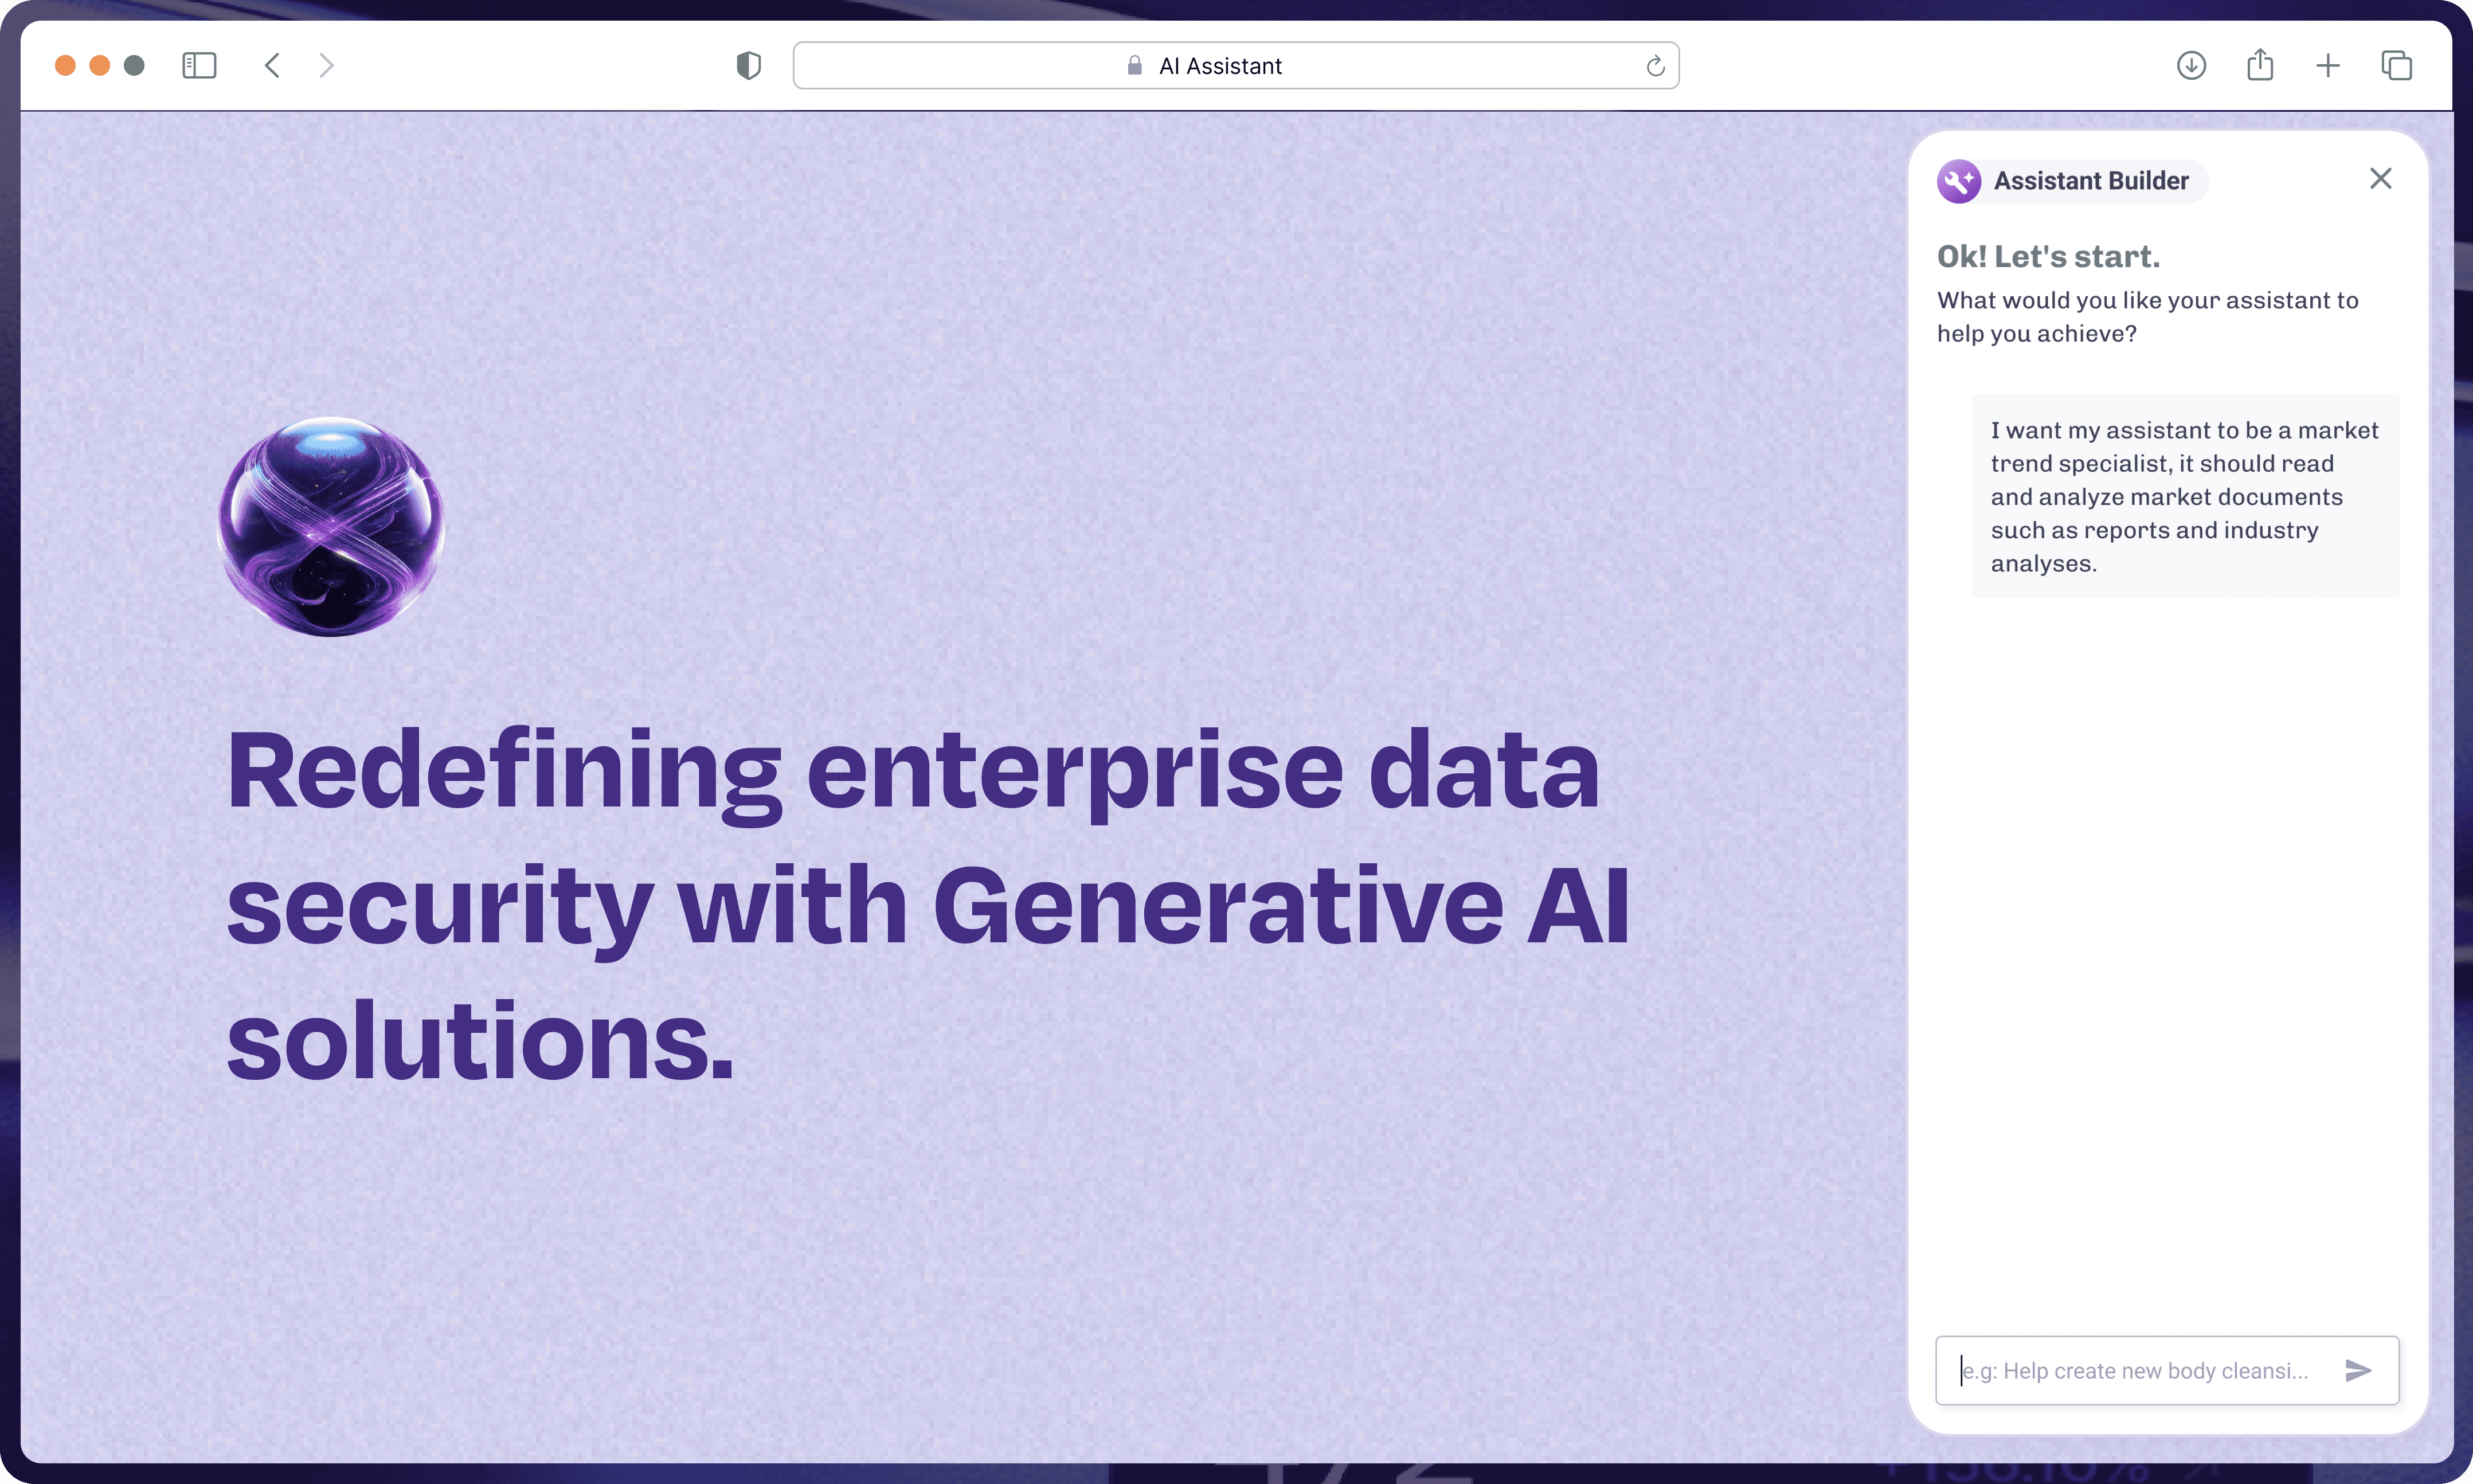Show the tab overview icon
Image resolution: width=2473 pixels, height=1484 pixels.
(2396, 66)
